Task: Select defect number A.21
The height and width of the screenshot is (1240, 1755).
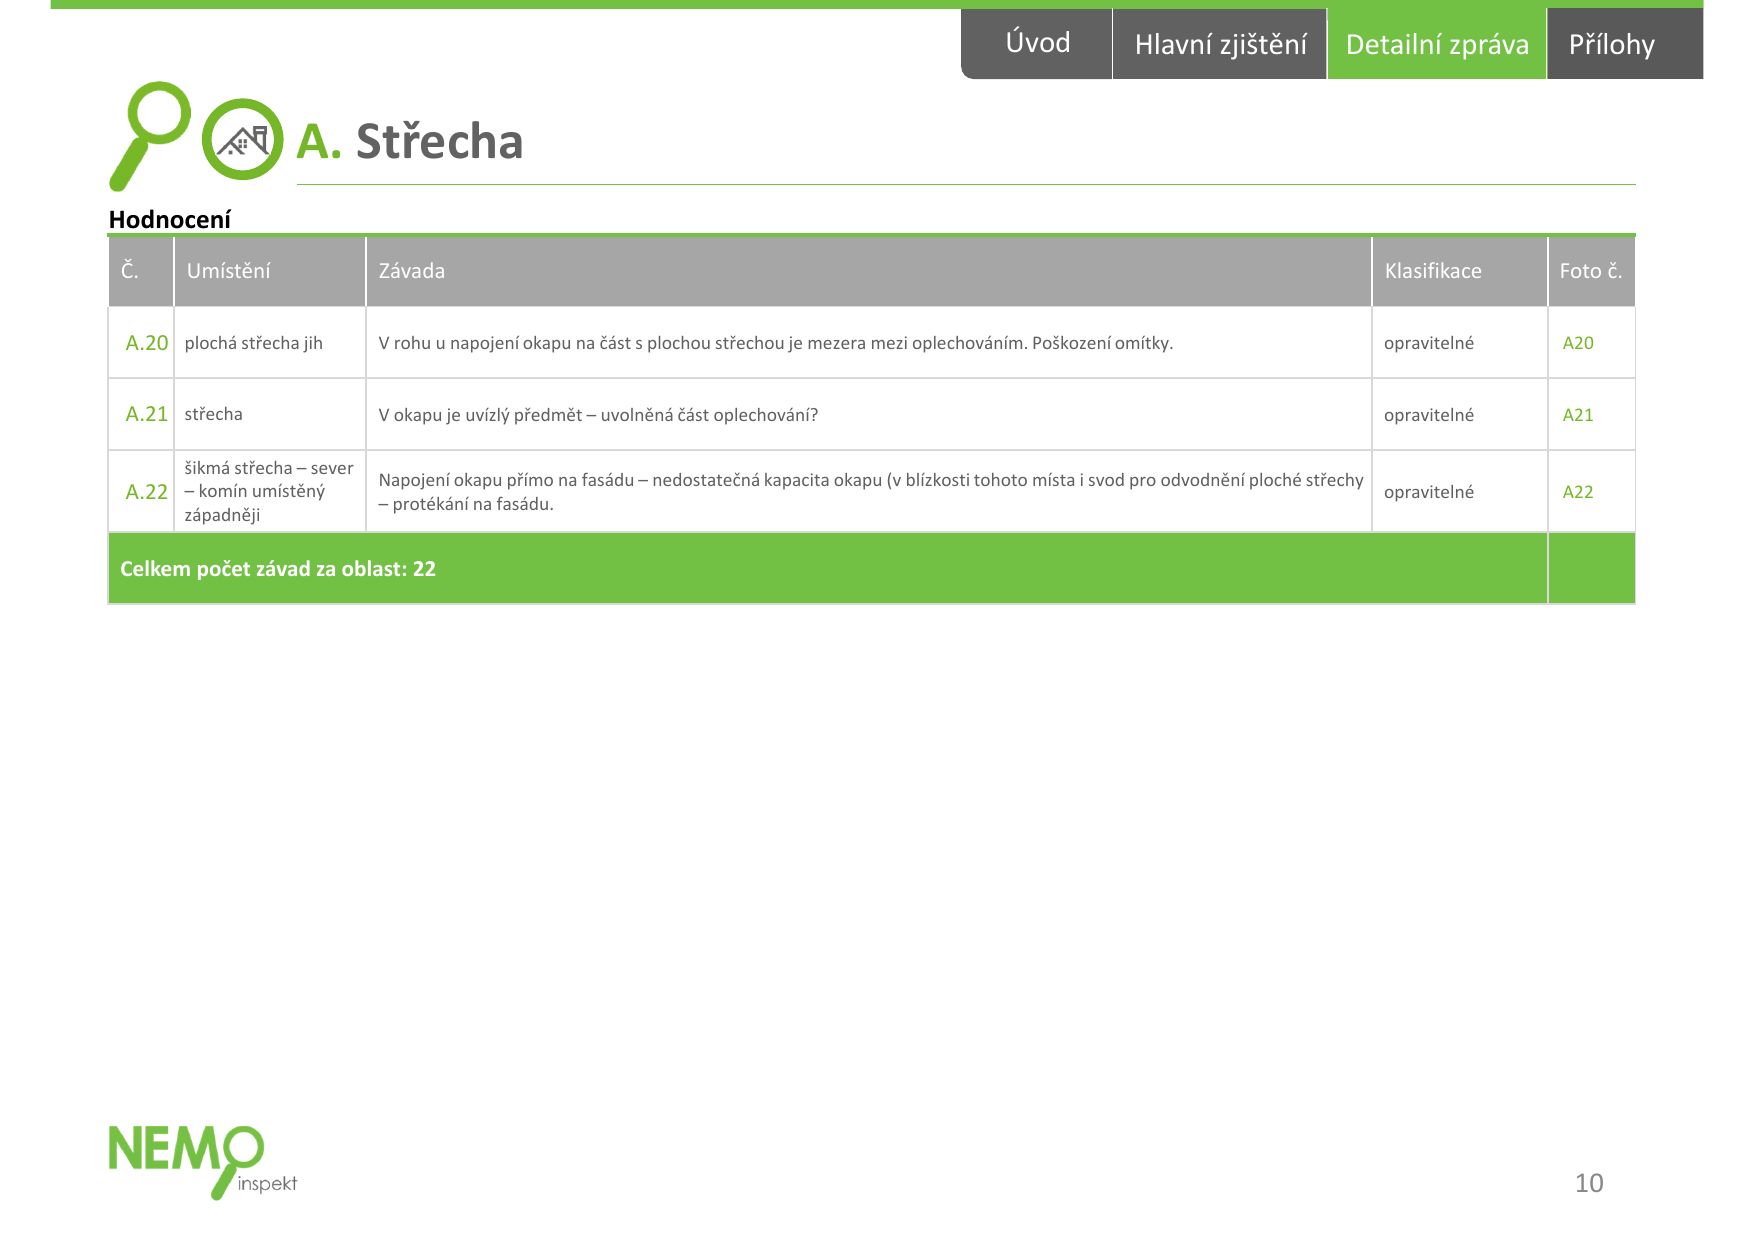Action: tap(146, 414)
